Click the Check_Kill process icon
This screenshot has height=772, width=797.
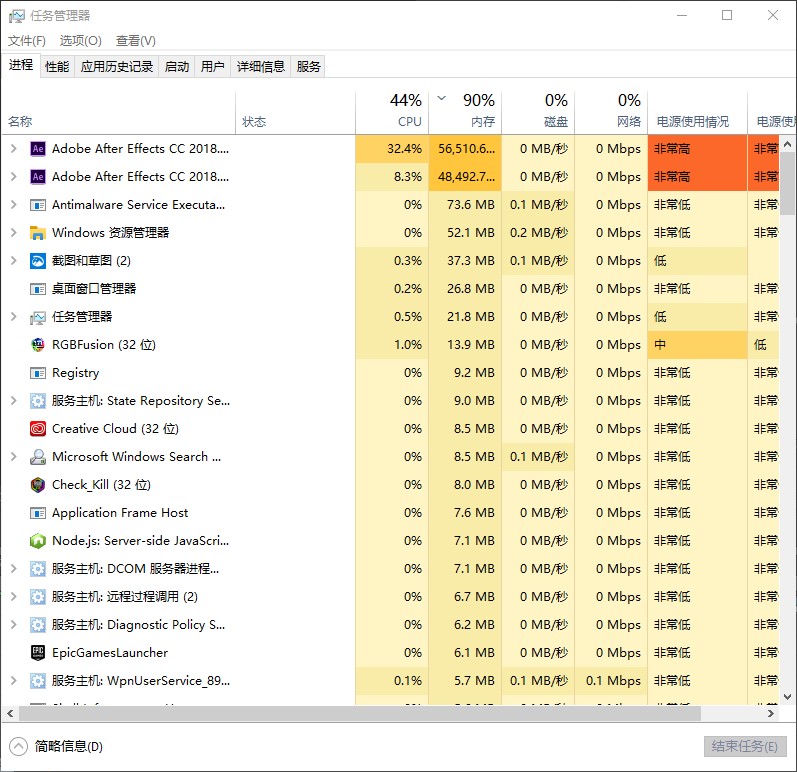[x=38, y=485]
